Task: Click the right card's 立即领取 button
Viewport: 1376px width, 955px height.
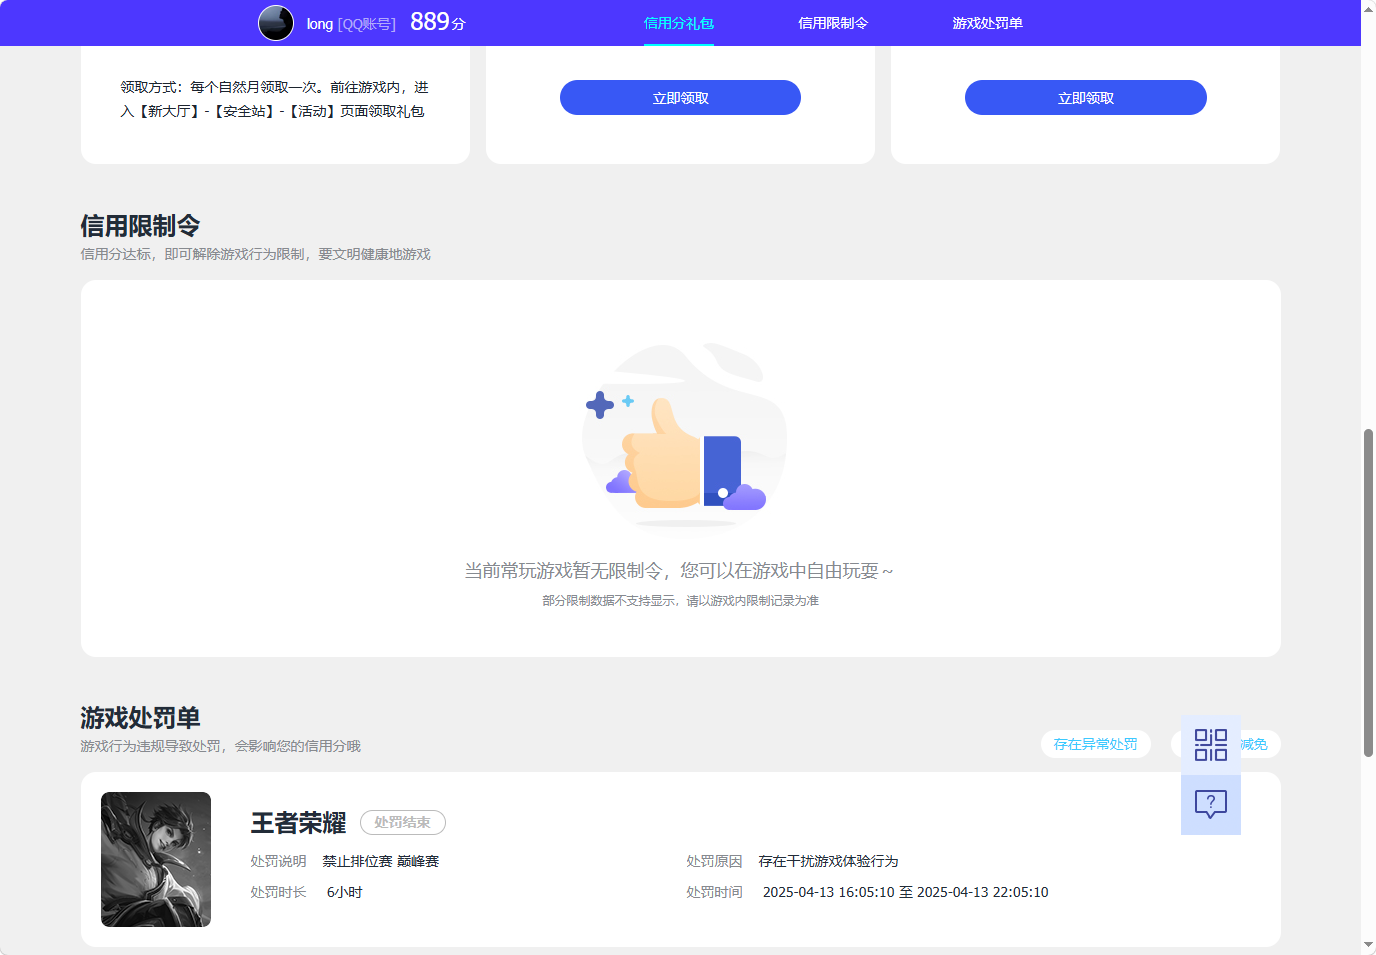Action: coord(1086,98)
